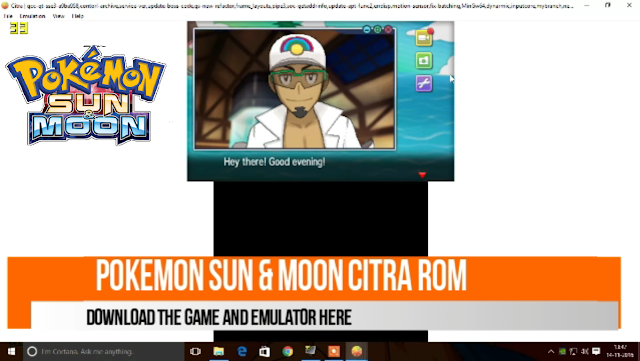Click the red X circle on game frame
Viewport: 640px width, 361px height.
(x=388, y=29)
